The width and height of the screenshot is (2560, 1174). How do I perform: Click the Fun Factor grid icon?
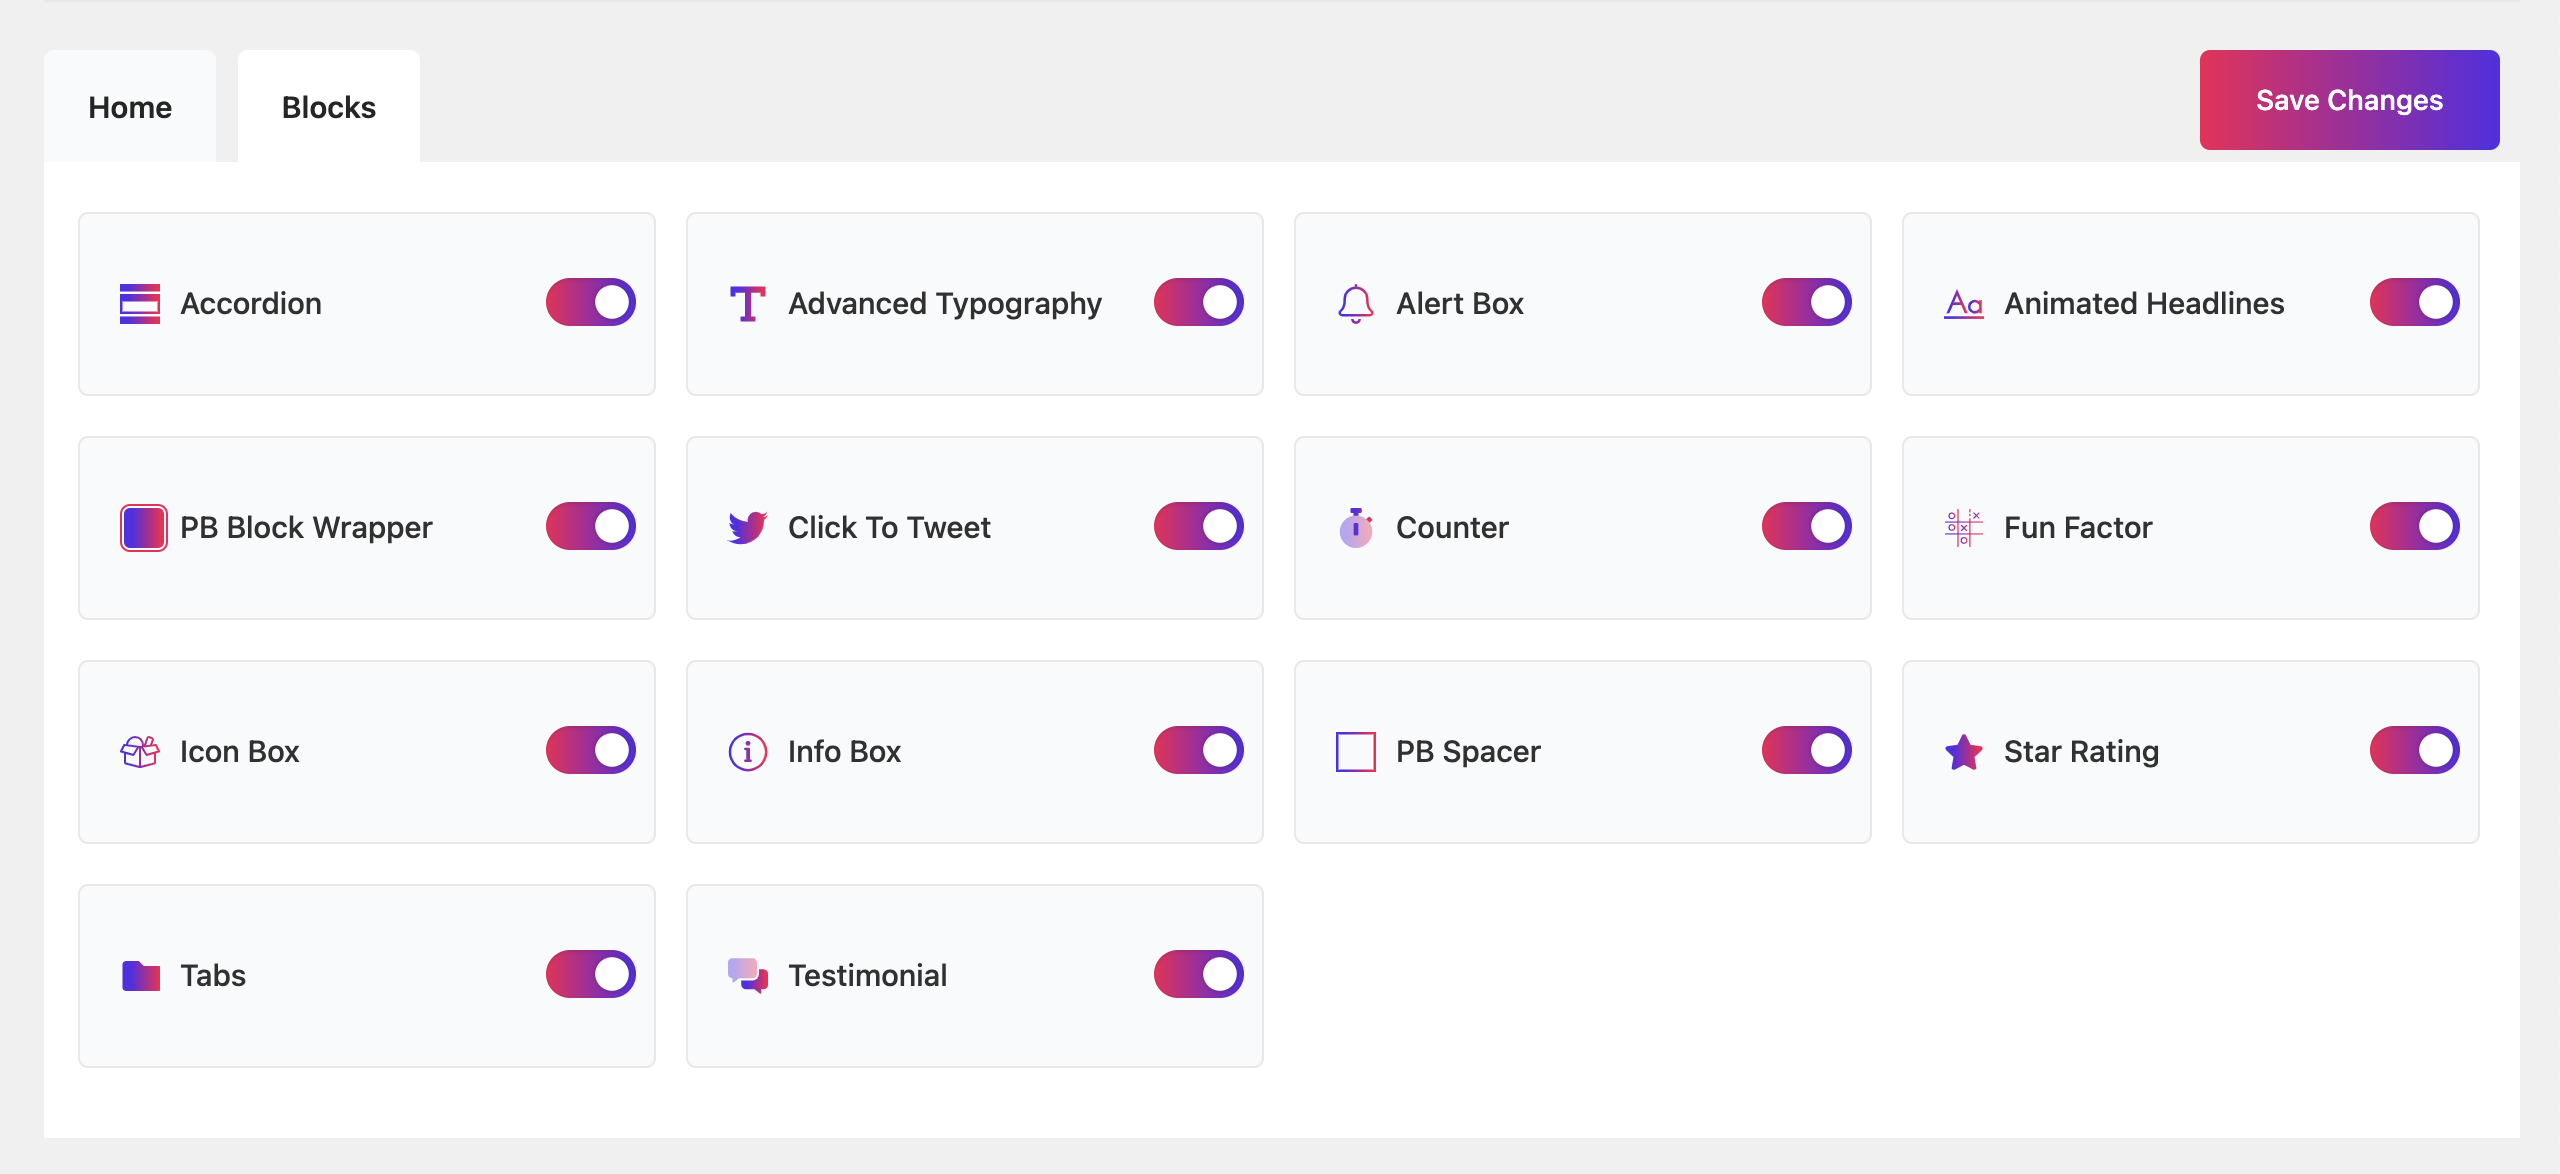[x=1962, y=526]
